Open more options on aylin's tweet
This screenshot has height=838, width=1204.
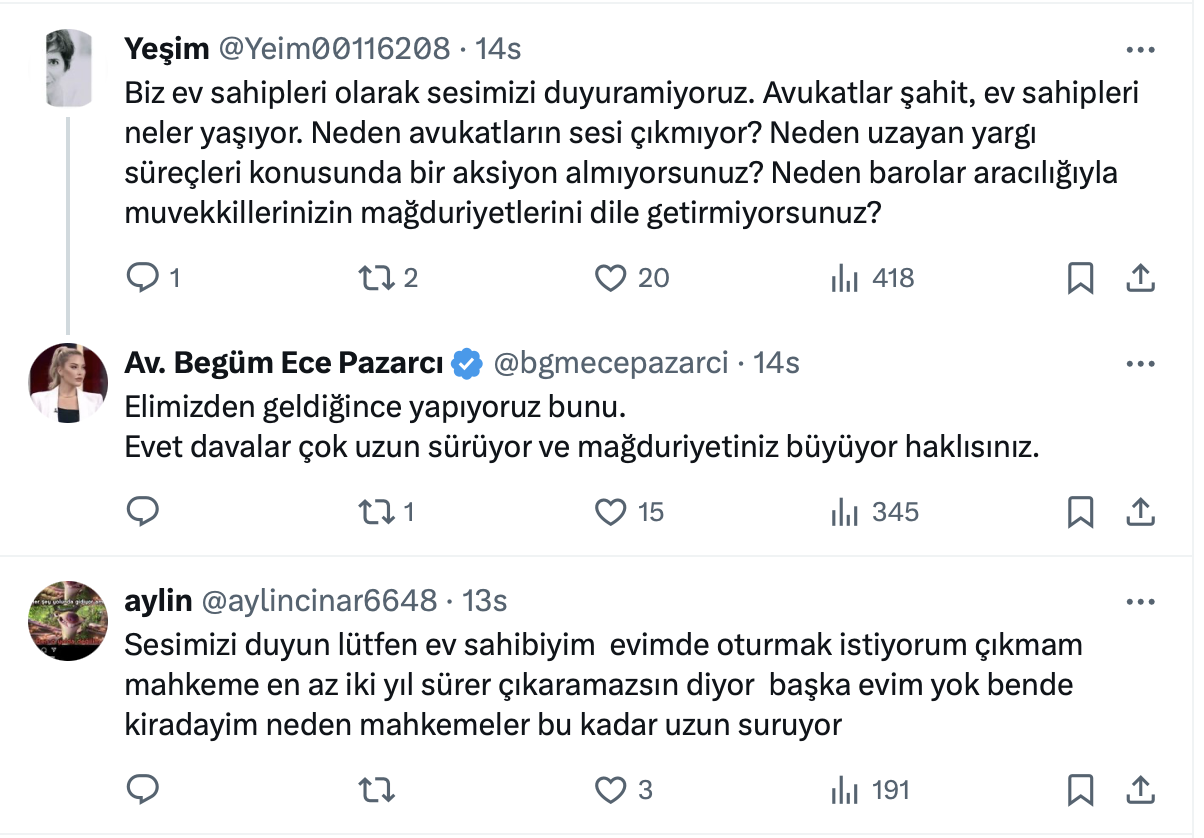coord(1140,602)
